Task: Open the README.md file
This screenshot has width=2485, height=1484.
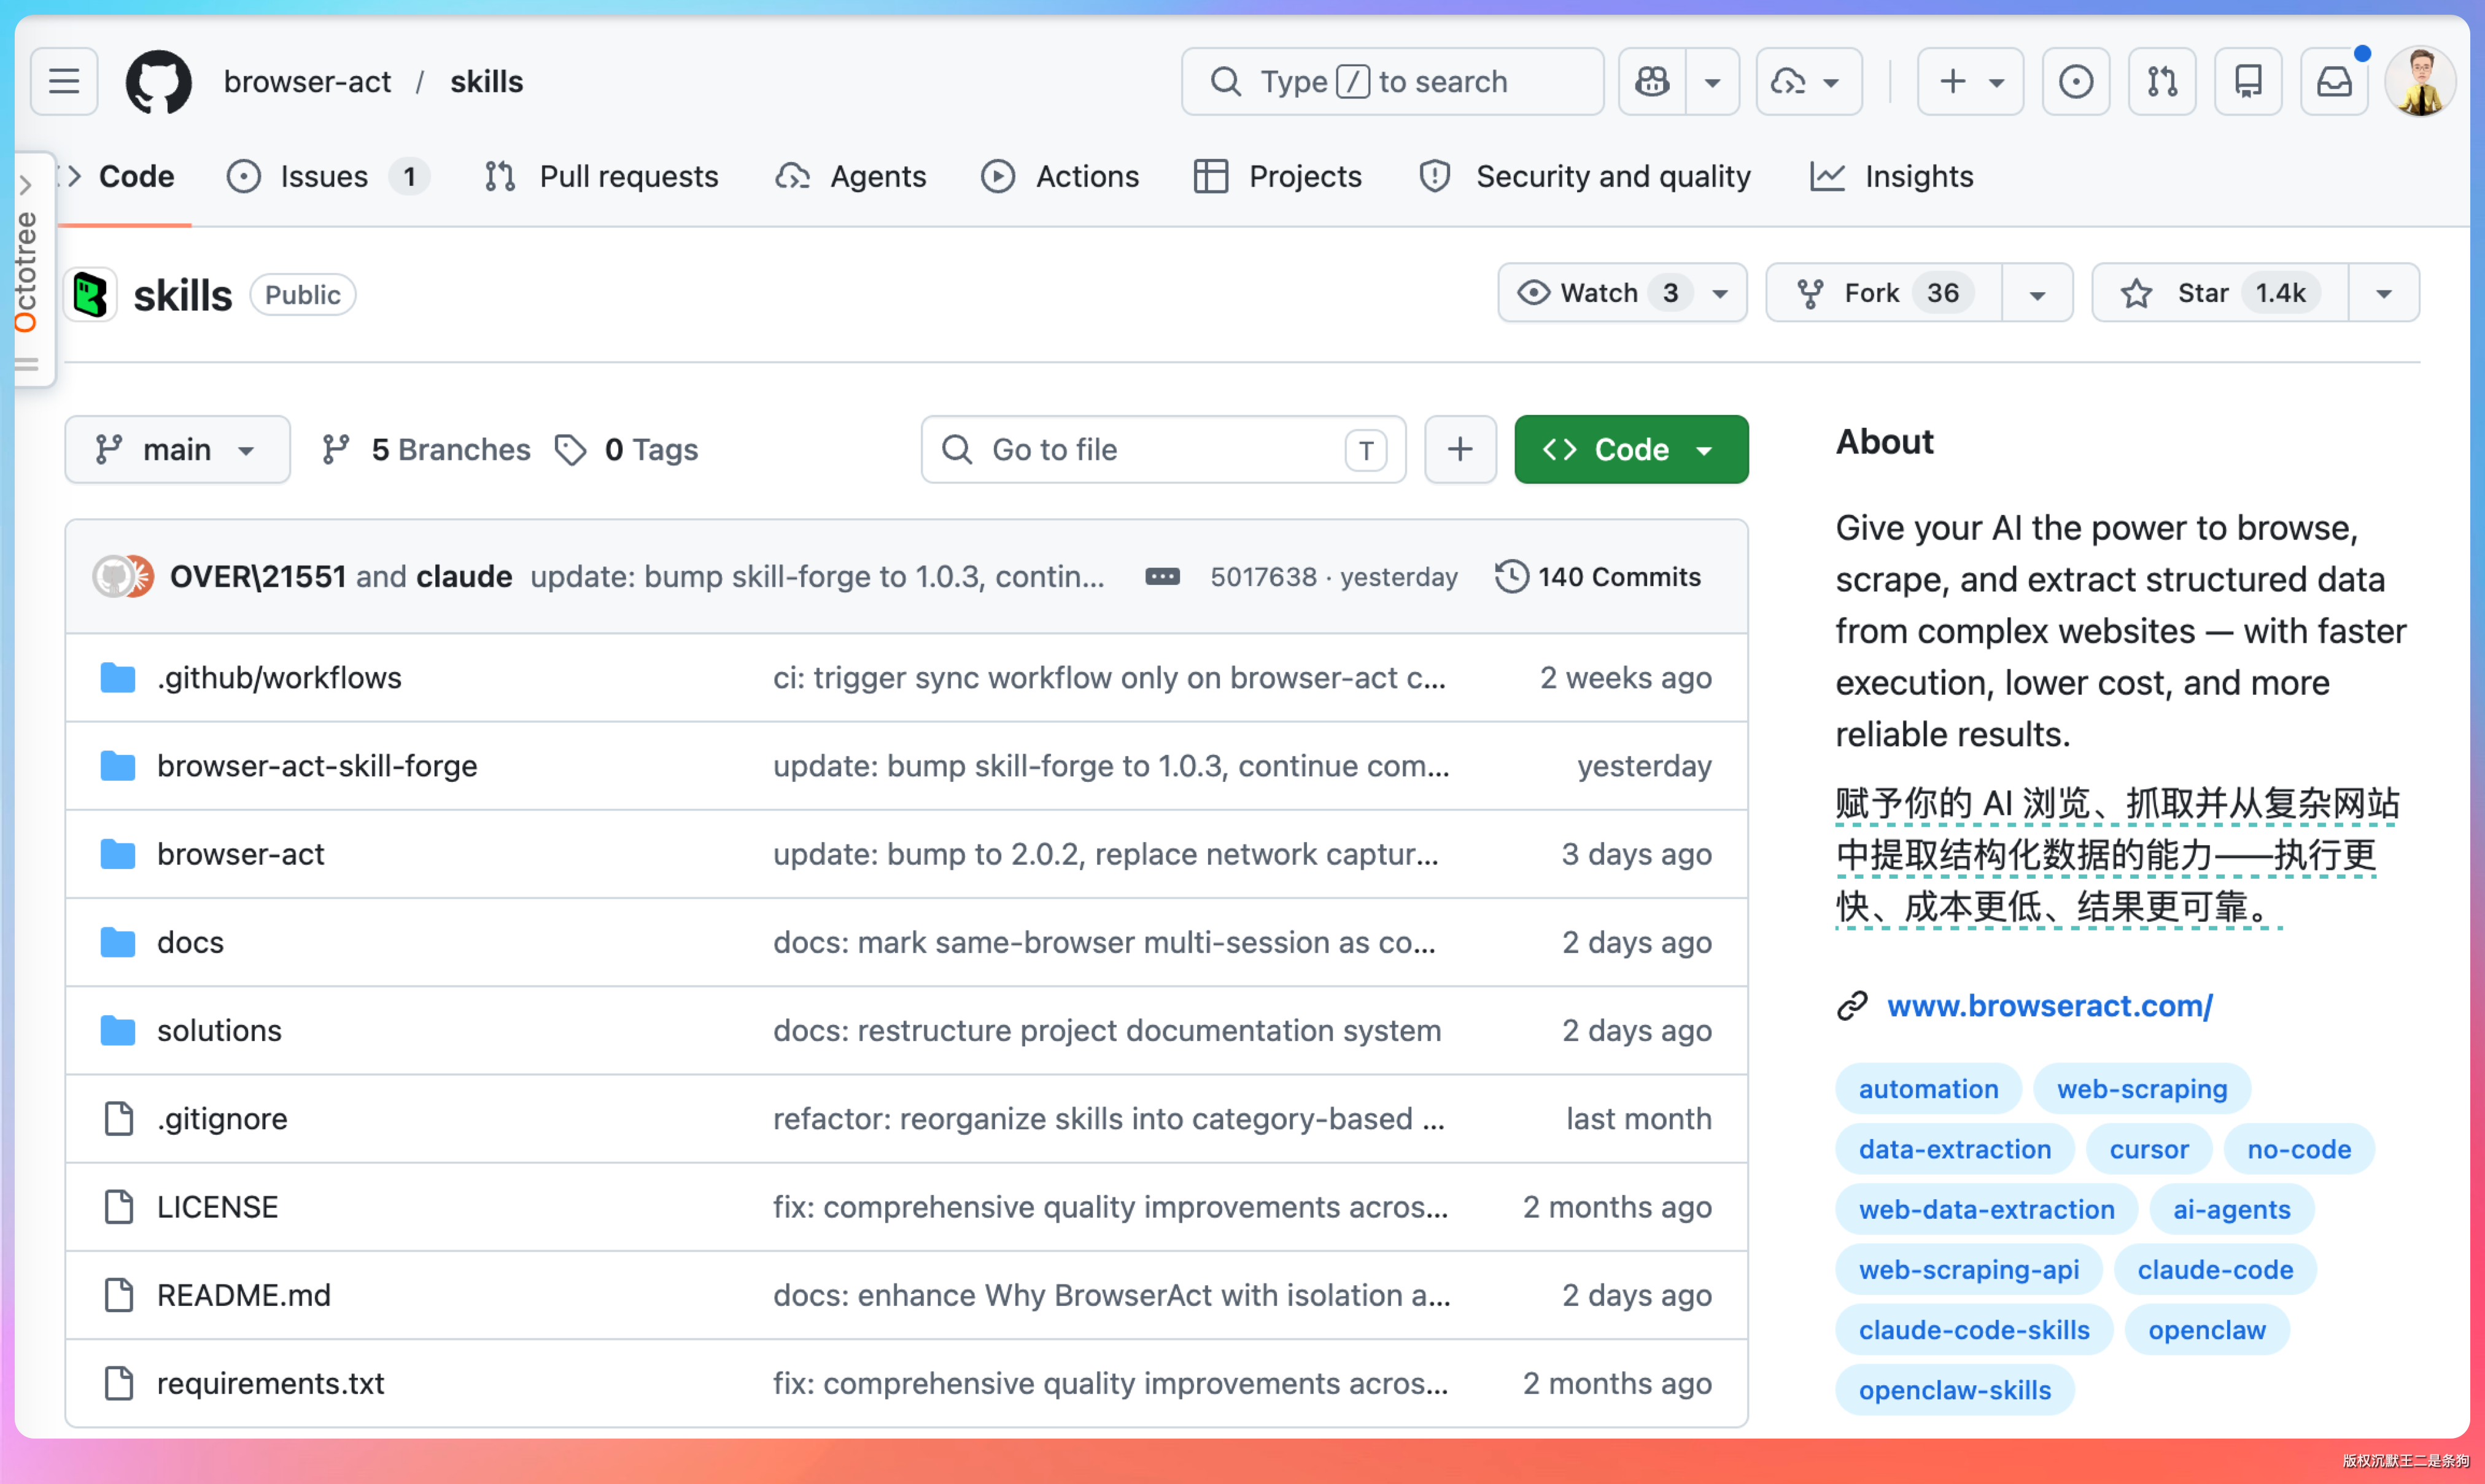Action: (244, 1295)
